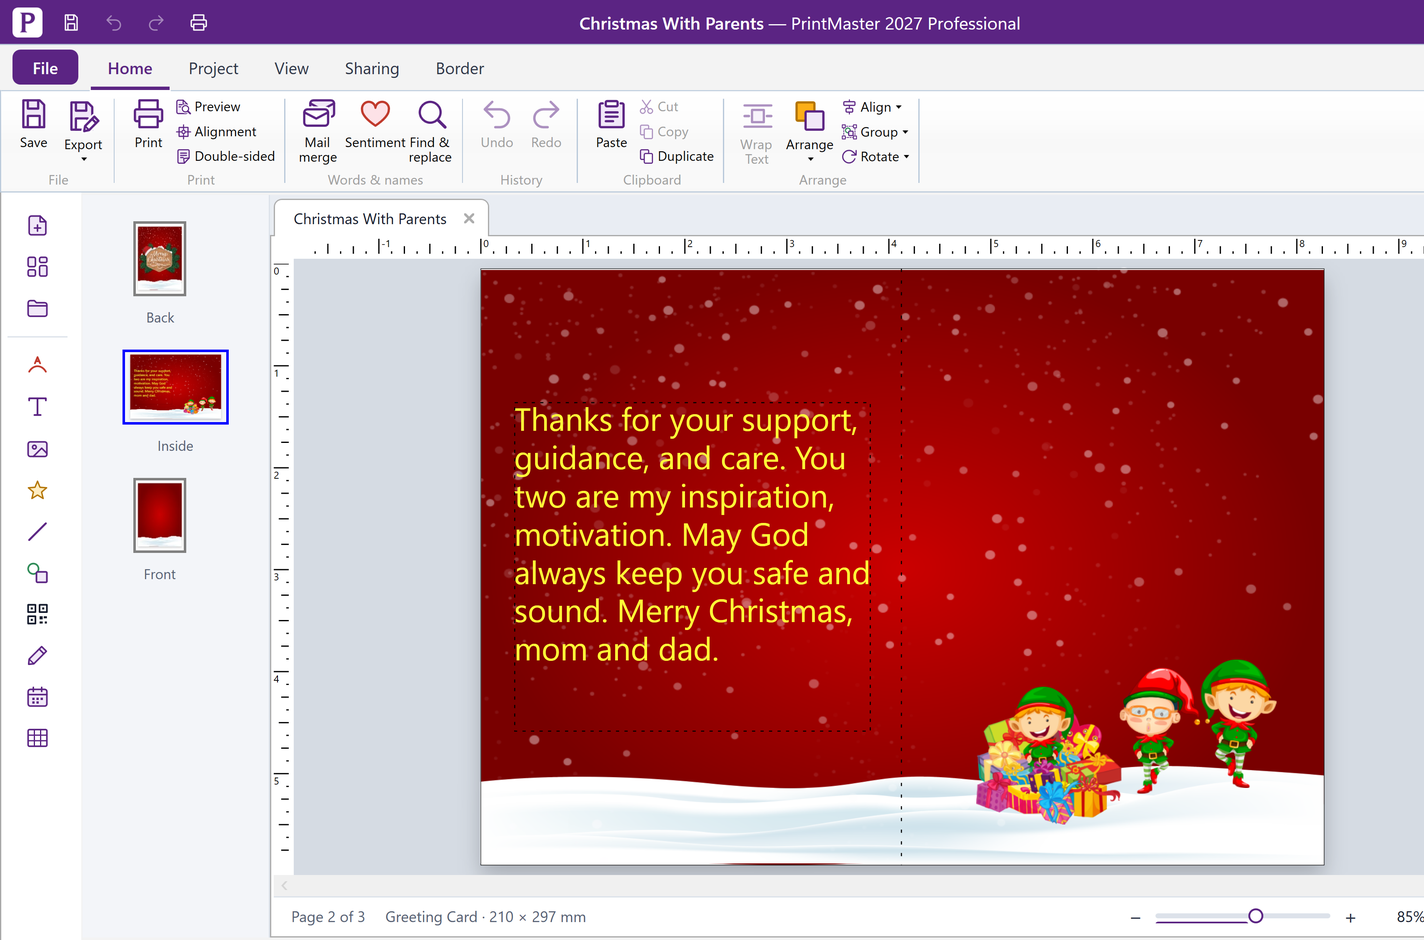The width and height of the screenshot is (1424, 940).
Task: Click 'Greeting Card · 210 × 297 mm' status text
Action: (486, 917)
